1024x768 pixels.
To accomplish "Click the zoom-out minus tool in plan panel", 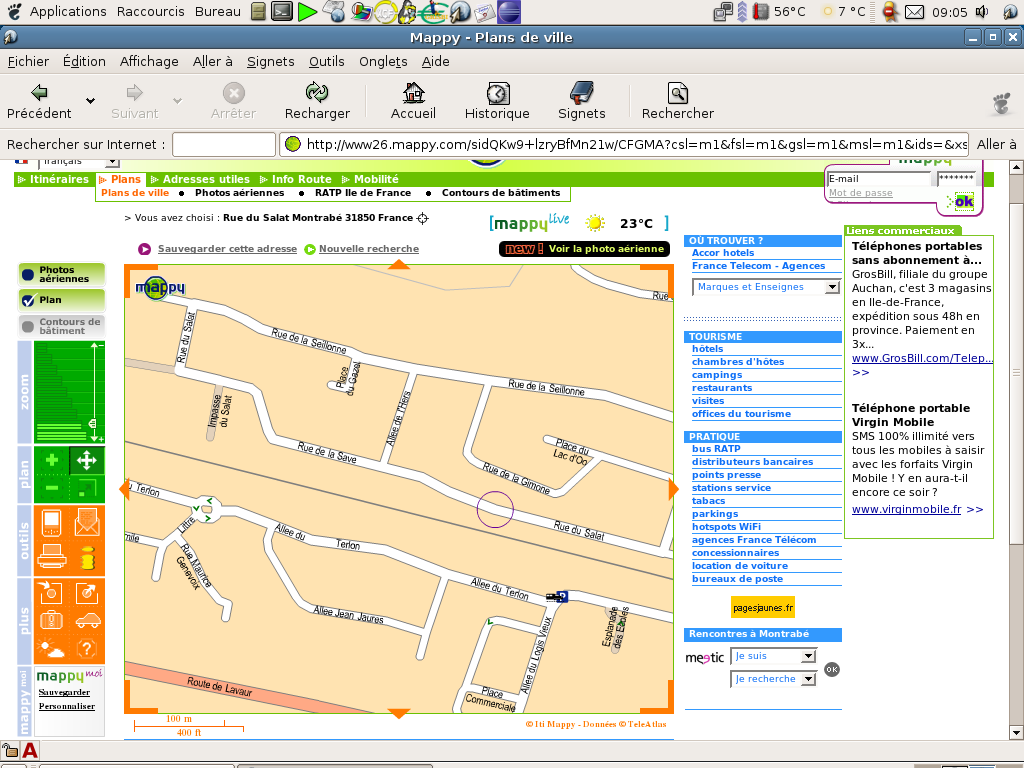I will (x=52, y=487).
